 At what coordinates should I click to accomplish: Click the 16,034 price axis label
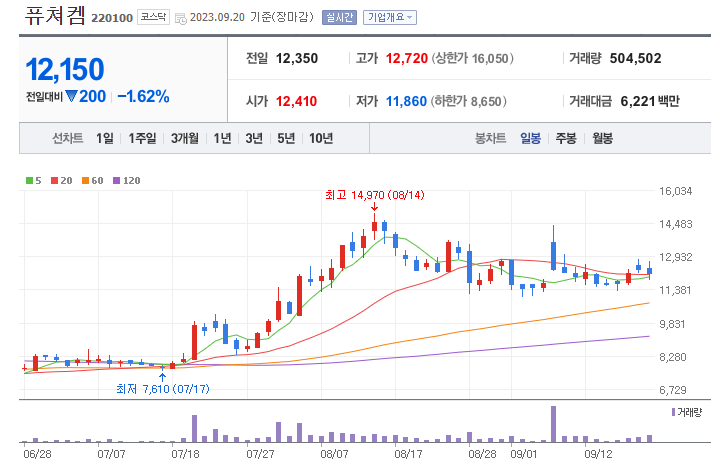(x=676, y=191)
